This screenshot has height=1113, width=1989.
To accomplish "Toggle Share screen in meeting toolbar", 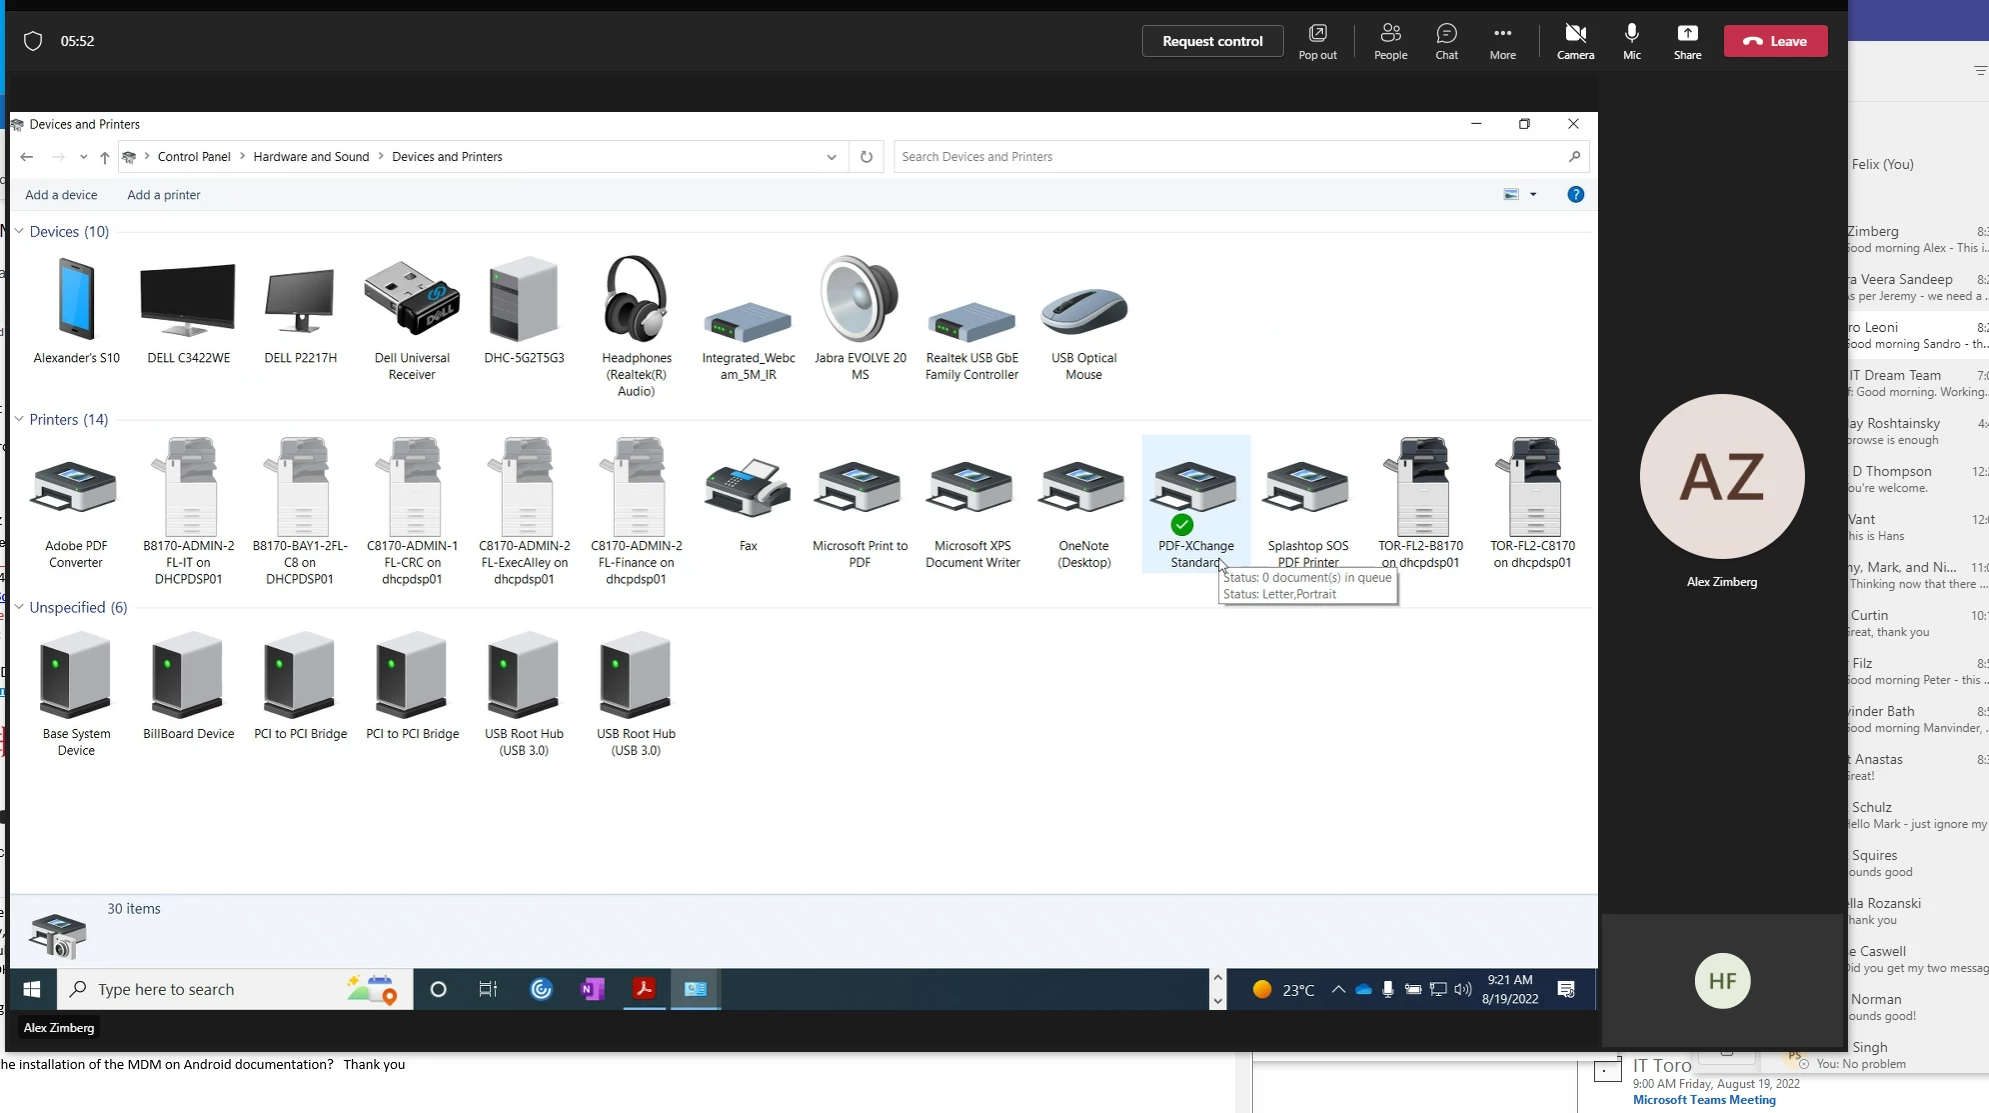I will (x=1687, y=40).
